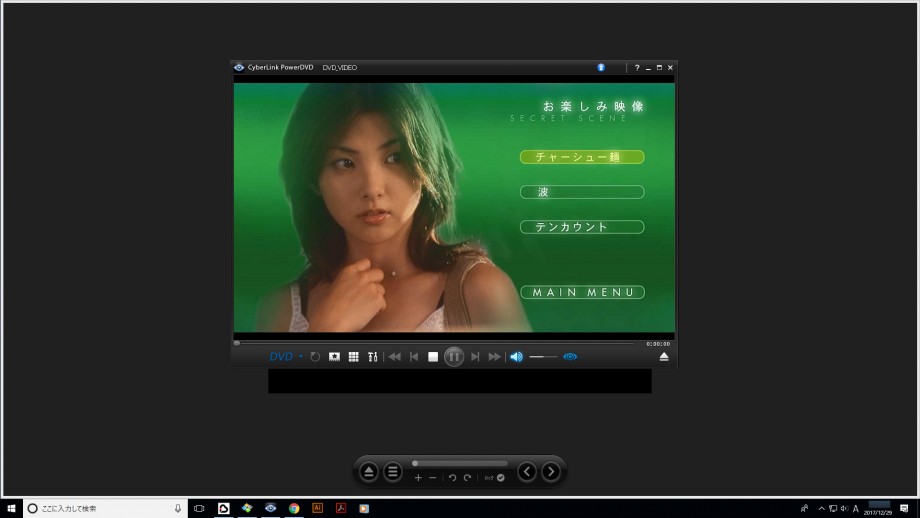The image size is (920, 518).
Task: Click the stop button in PowerDVD
Action: point(433,357)
